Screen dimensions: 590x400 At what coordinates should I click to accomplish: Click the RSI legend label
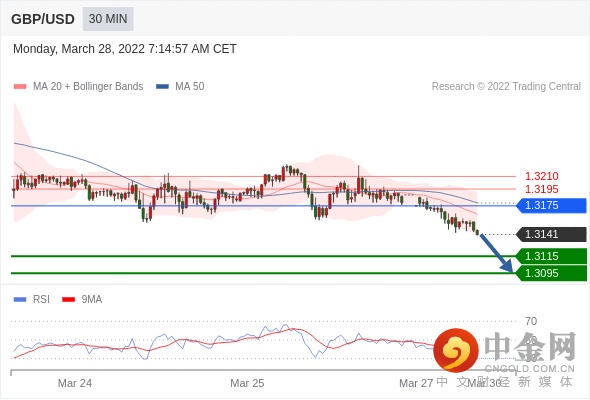(x=41, y=300)
